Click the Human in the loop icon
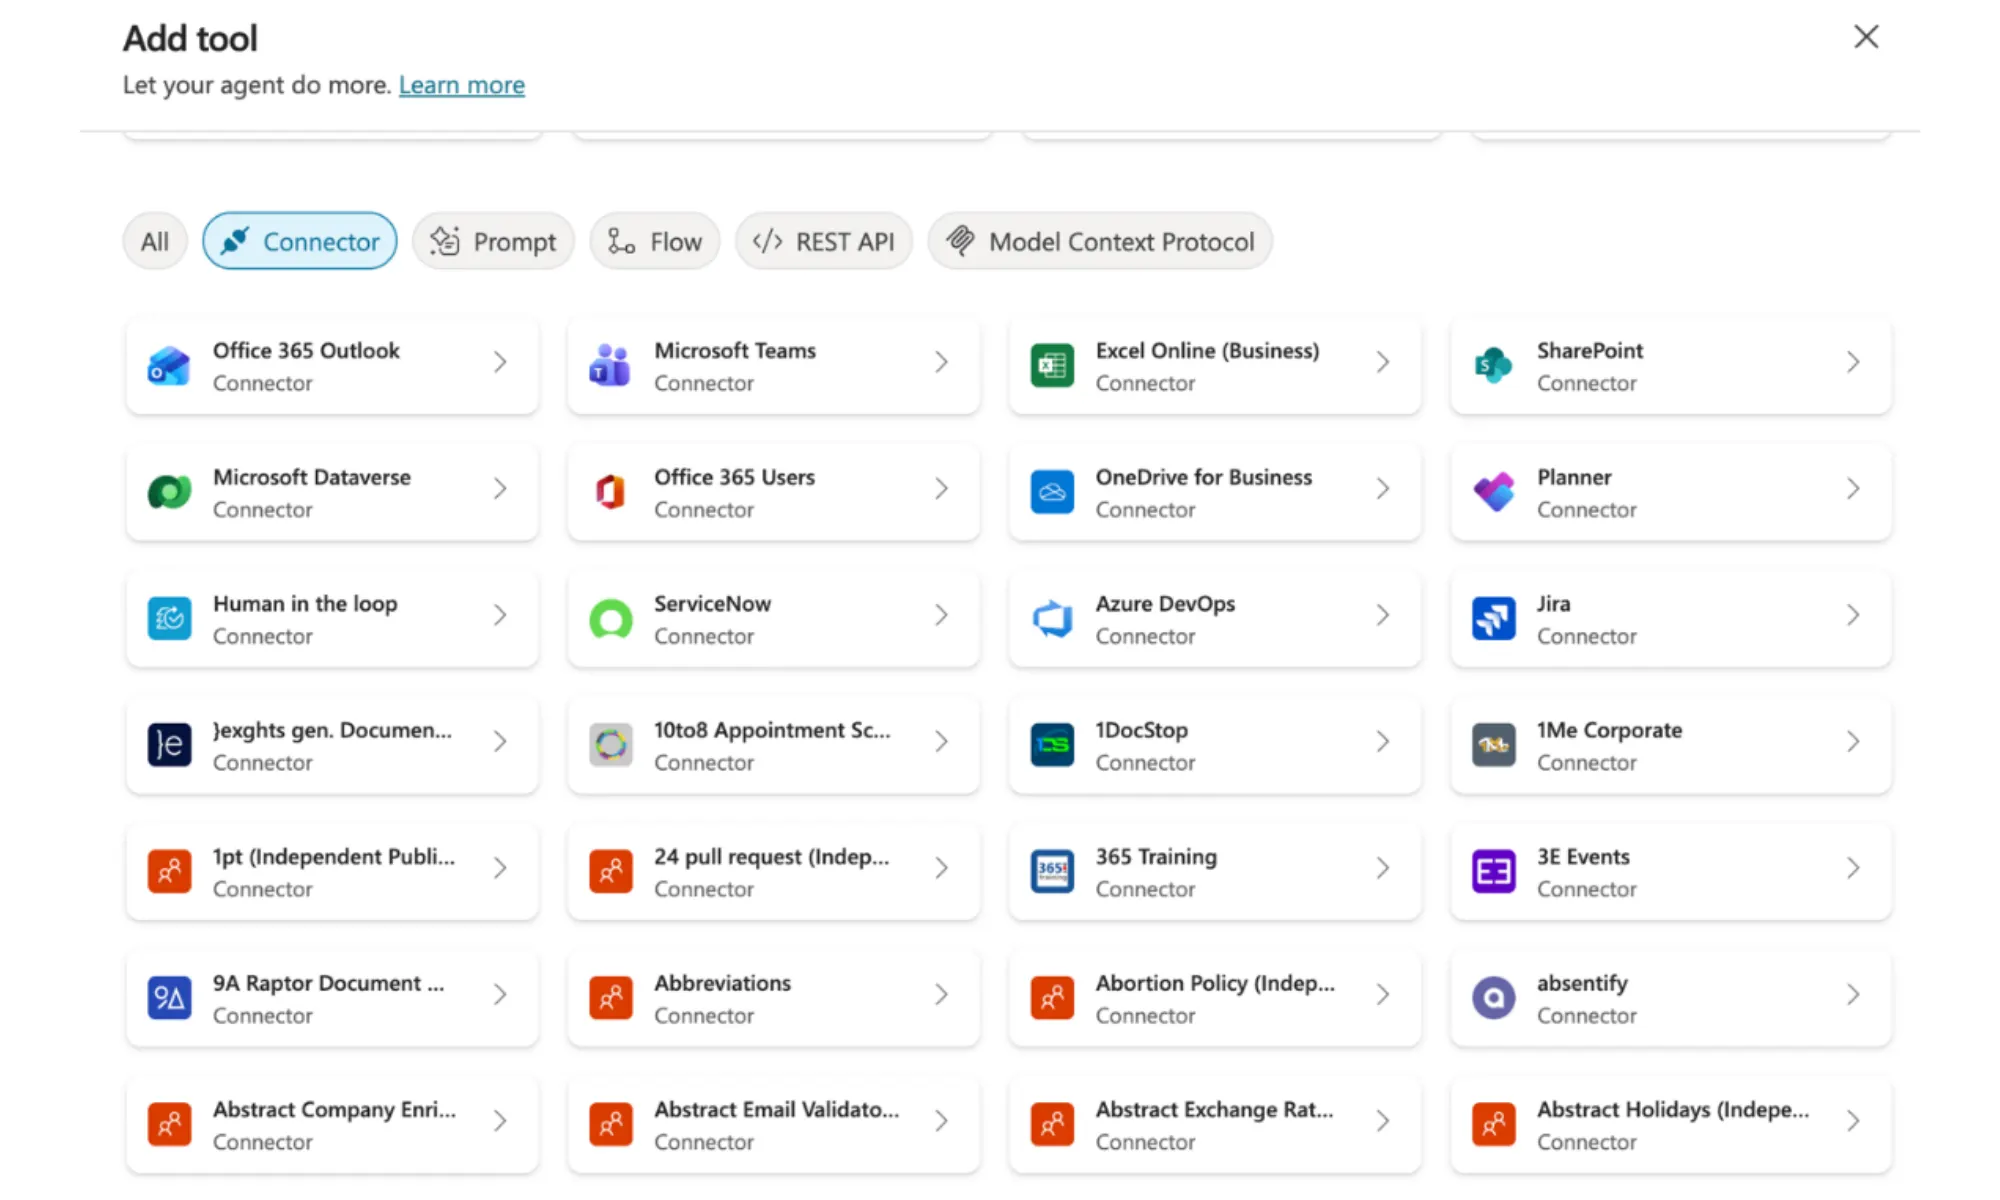Viewport: 2000px width, 1200px height. click(169, 619)
